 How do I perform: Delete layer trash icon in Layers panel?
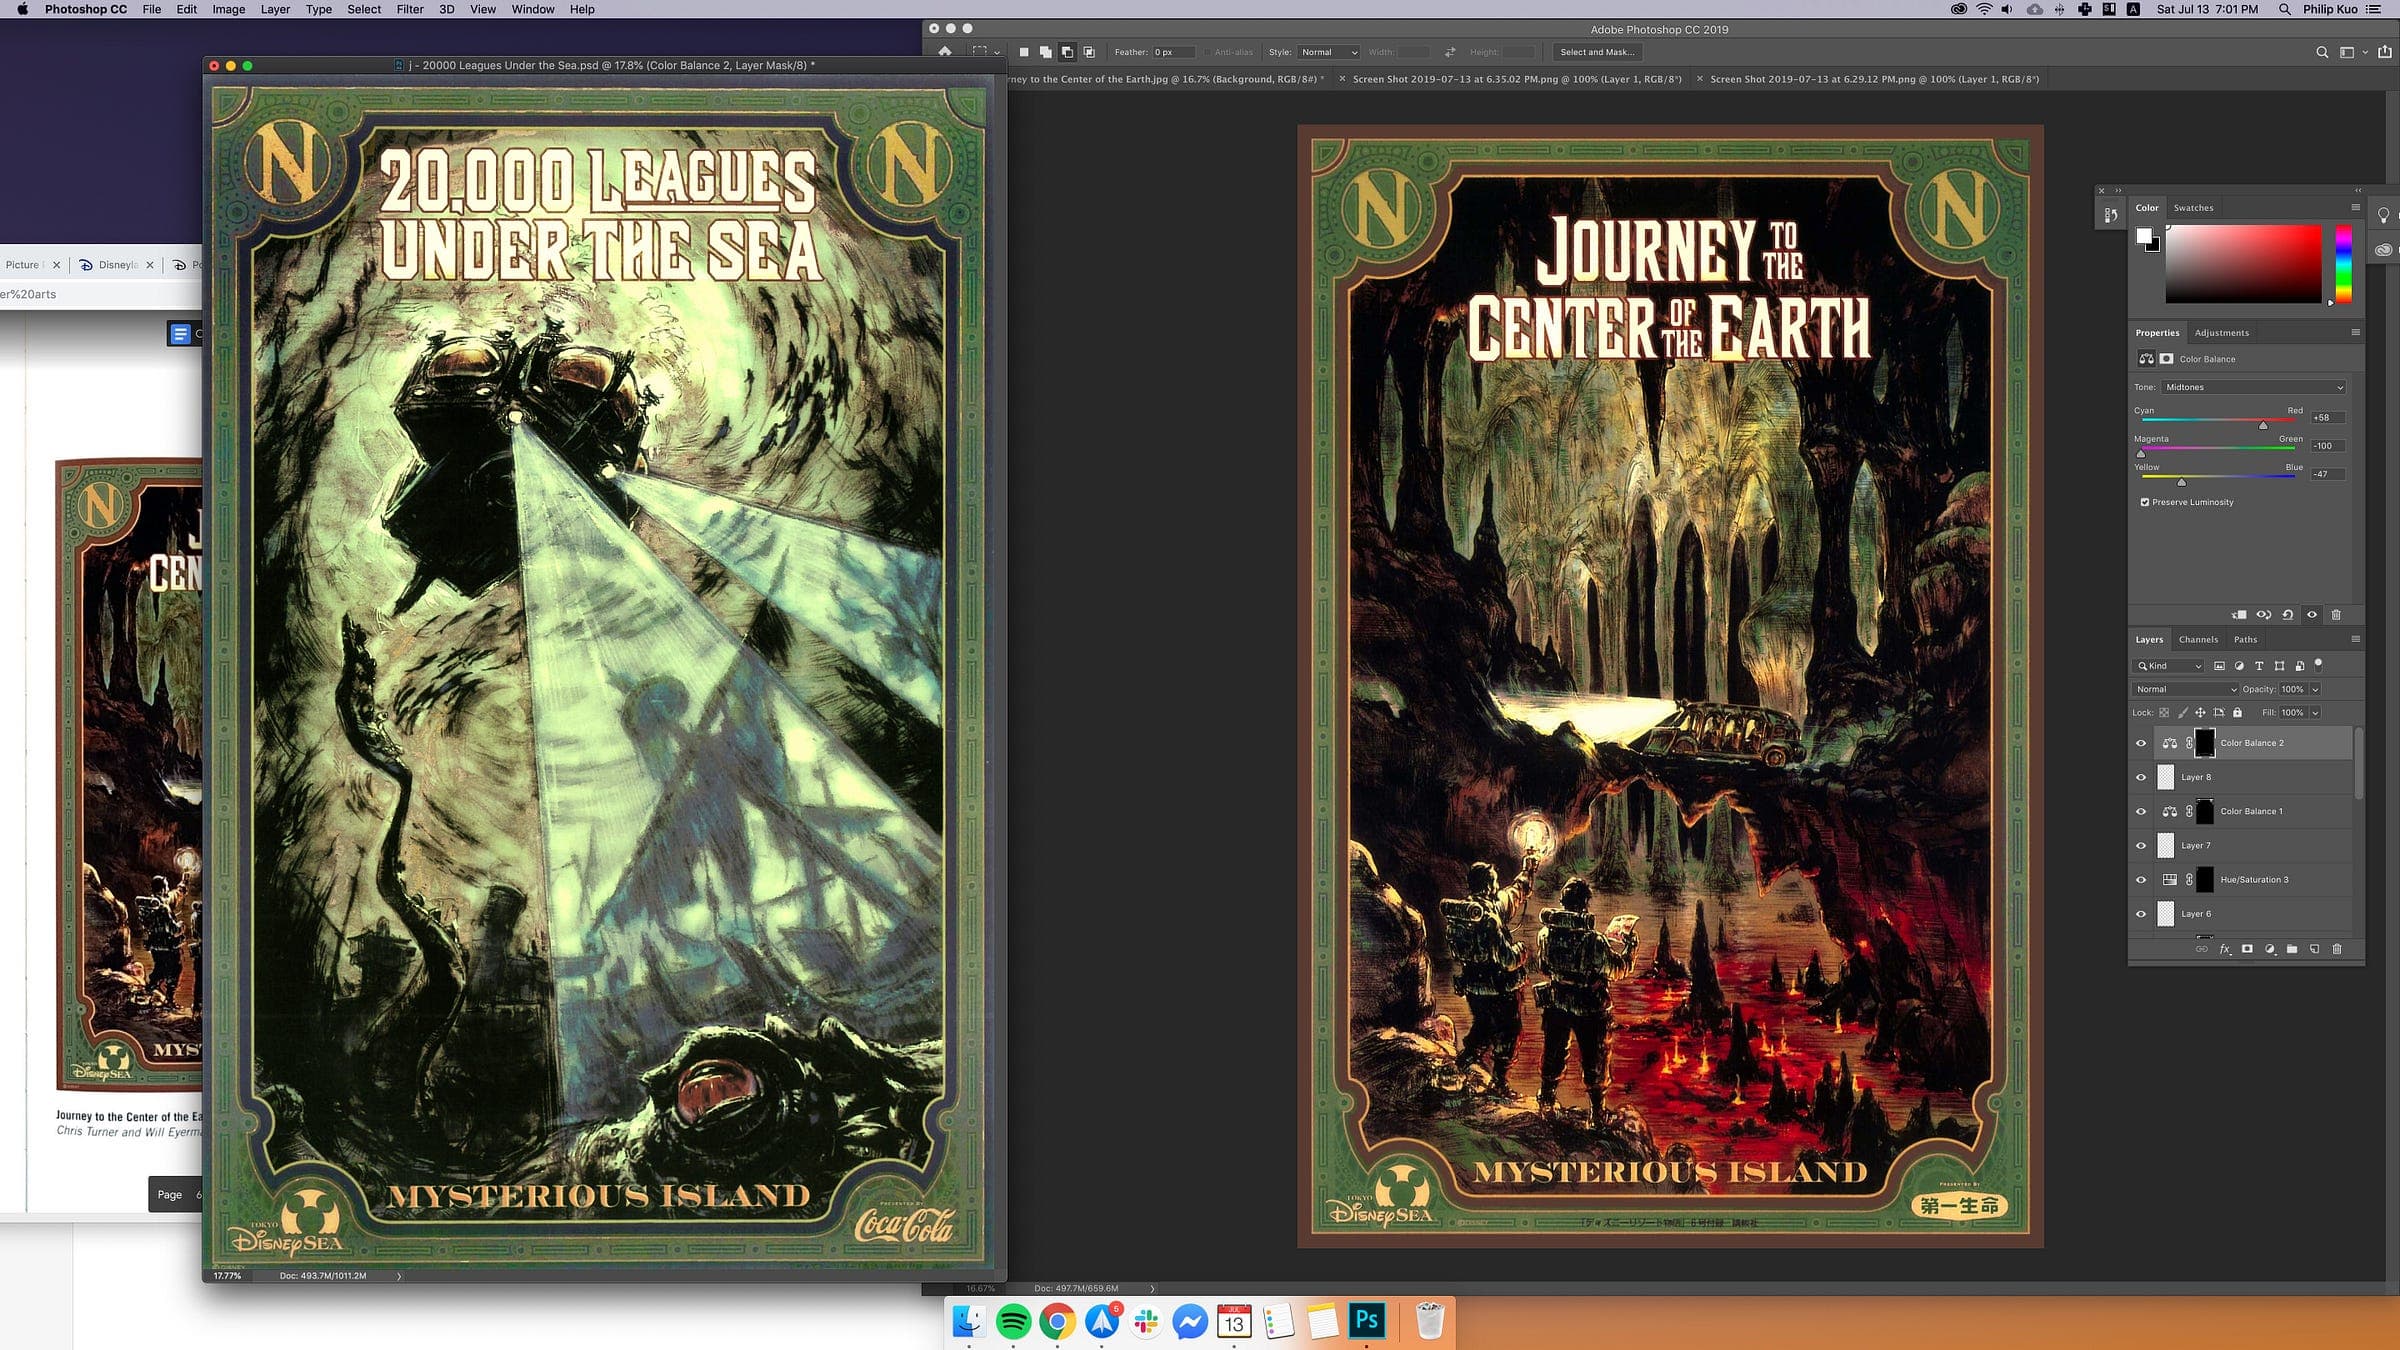tap(2337, 949)
